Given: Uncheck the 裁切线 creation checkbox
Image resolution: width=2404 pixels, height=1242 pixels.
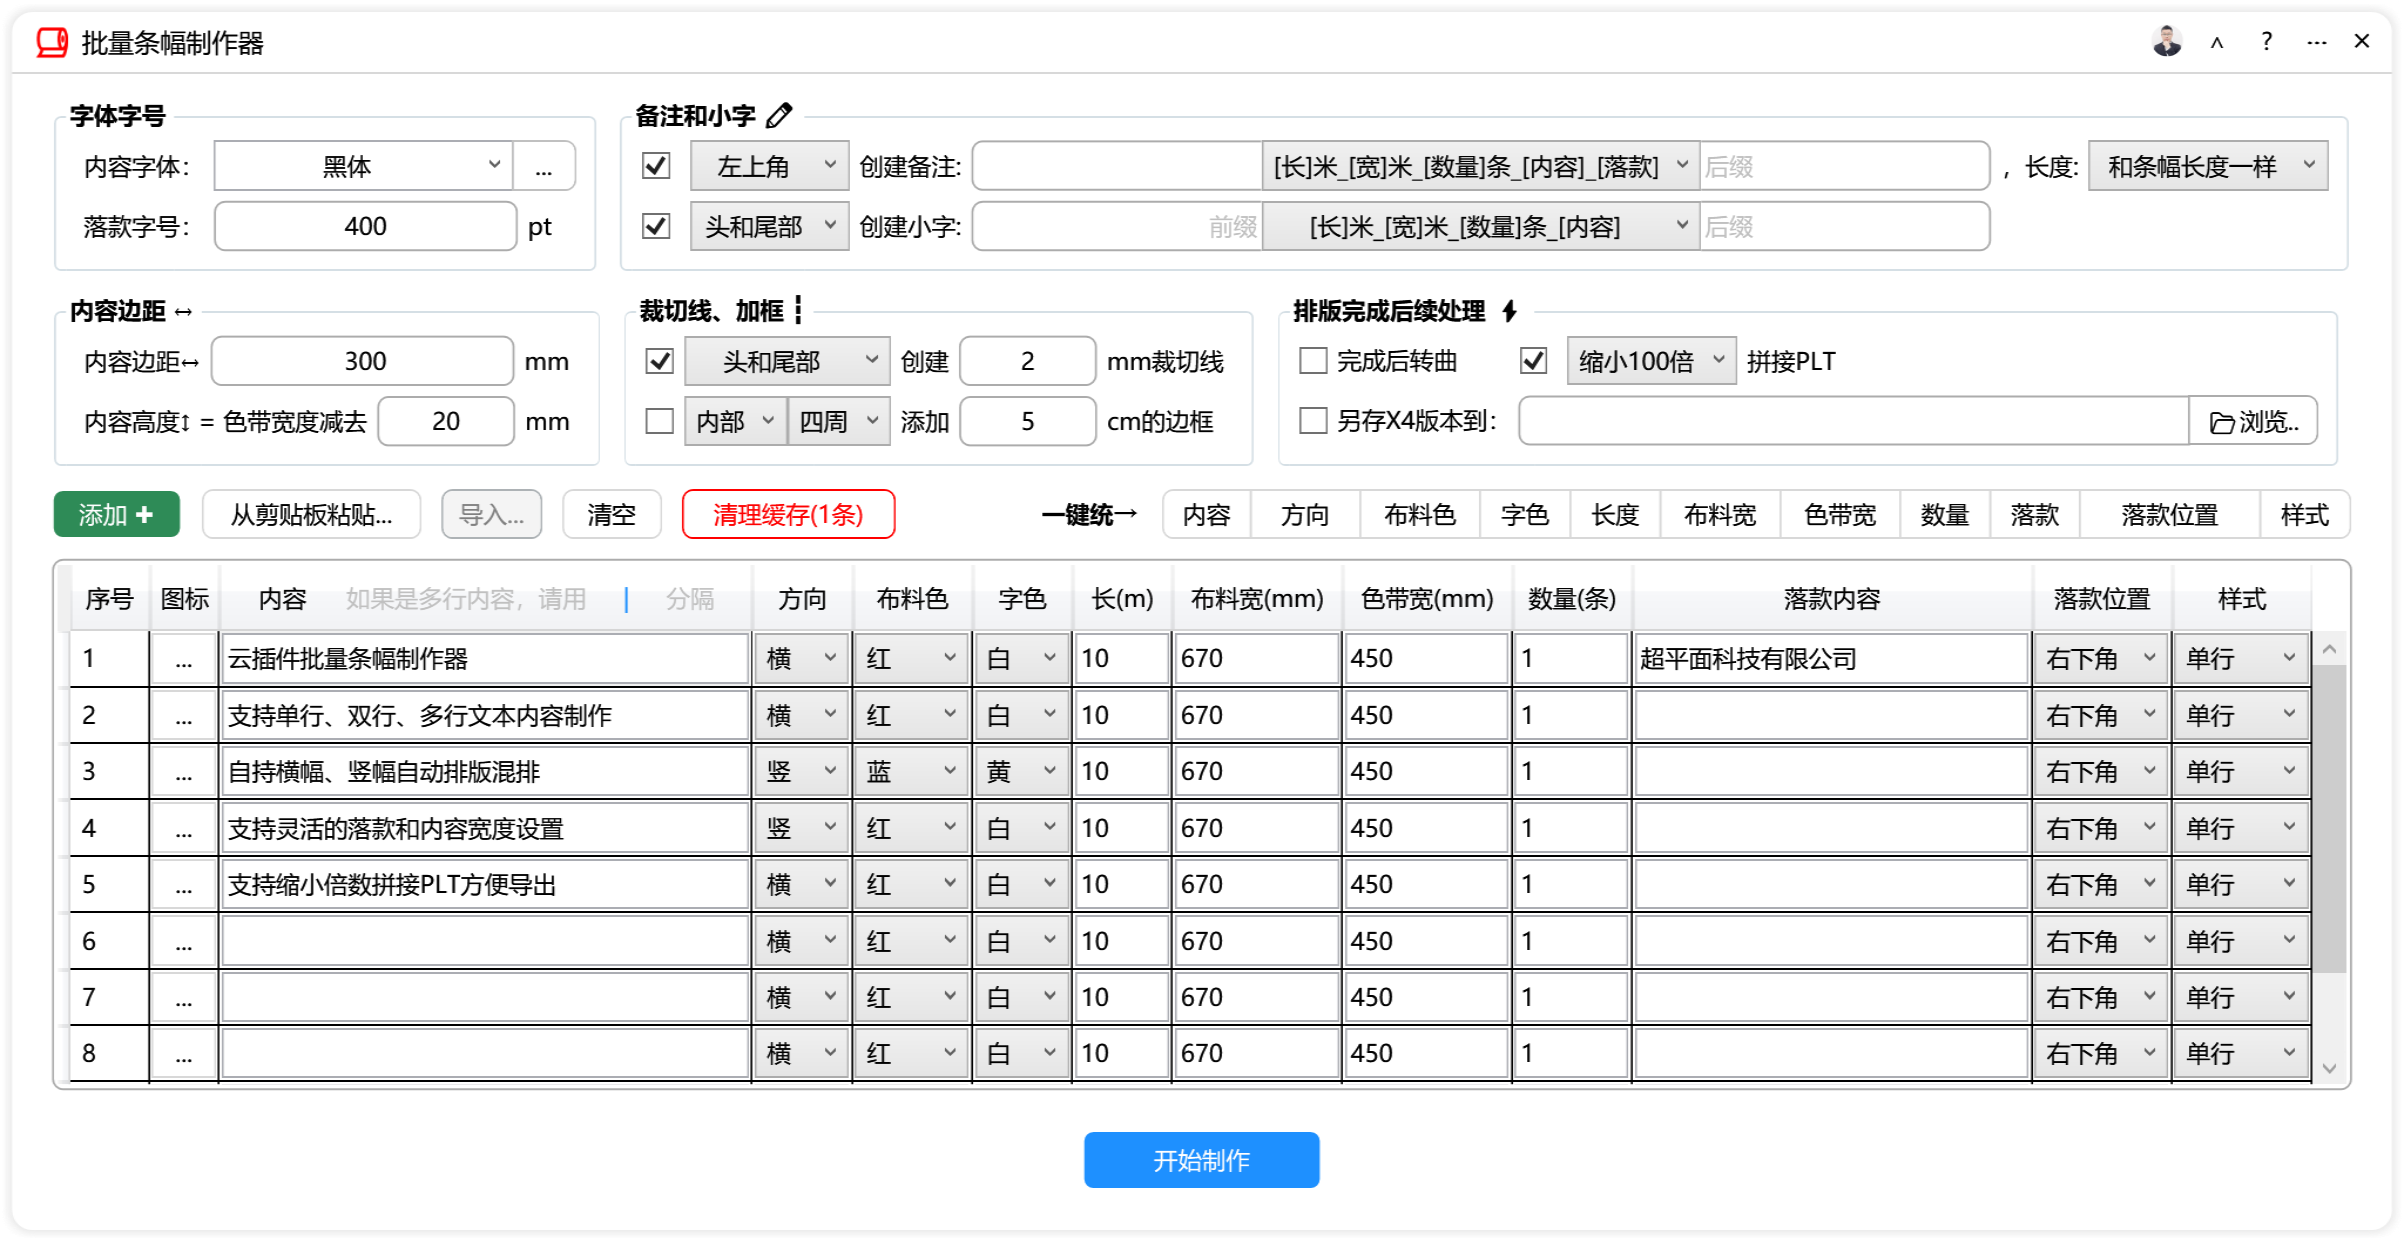Looking at the screenshot, I should click(x=659, y=361).
